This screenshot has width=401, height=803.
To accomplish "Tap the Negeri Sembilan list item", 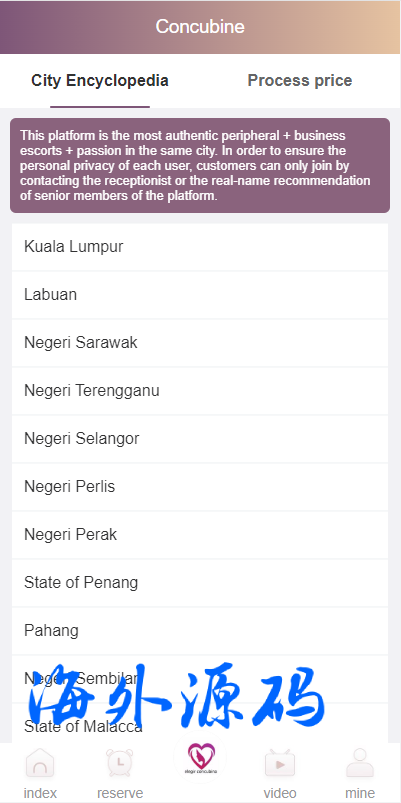I will (x=200, y=679).
